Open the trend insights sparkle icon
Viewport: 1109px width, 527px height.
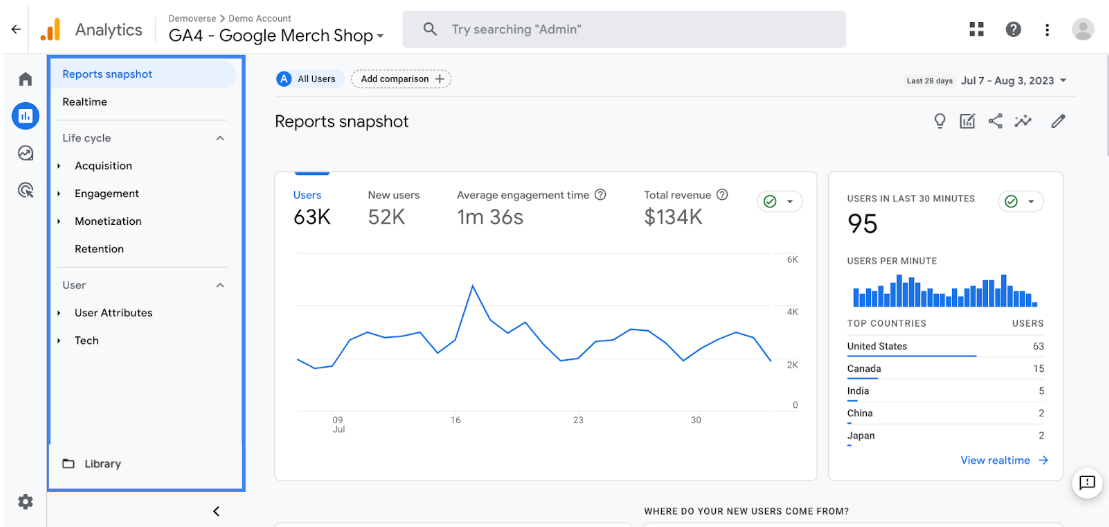coord(1023,121)
